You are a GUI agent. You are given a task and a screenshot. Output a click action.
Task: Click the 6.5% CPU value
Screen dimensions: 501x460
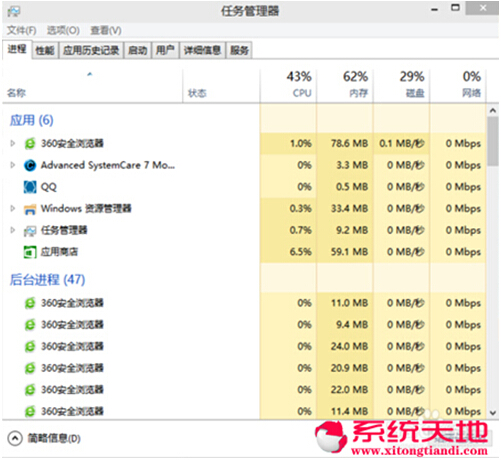click(301, 252)
